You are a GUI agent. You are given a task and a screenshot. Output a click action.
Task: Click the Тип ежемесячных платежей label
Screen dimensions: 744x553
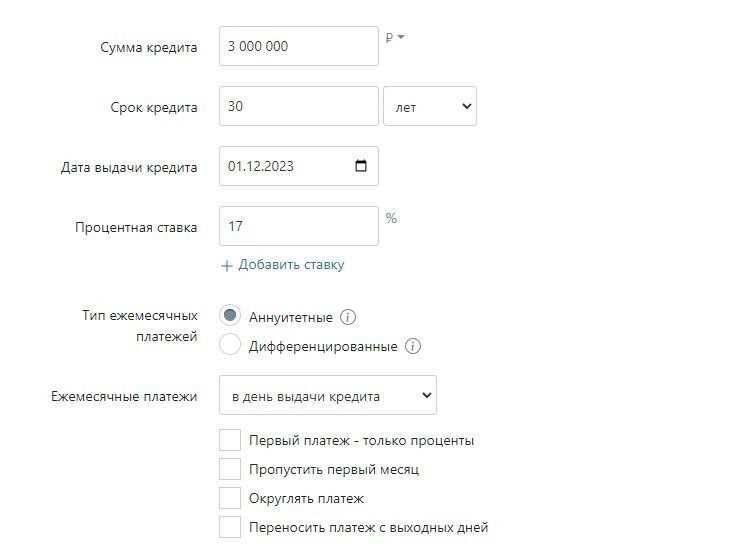pyautogui.click(x=140, y=326)
